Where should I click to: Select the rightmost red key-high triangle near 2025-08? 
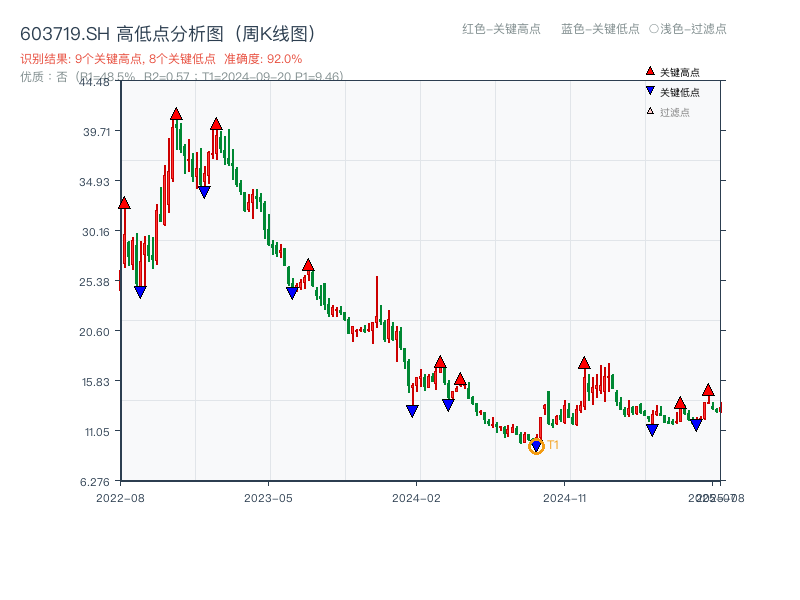pos(707,389)
